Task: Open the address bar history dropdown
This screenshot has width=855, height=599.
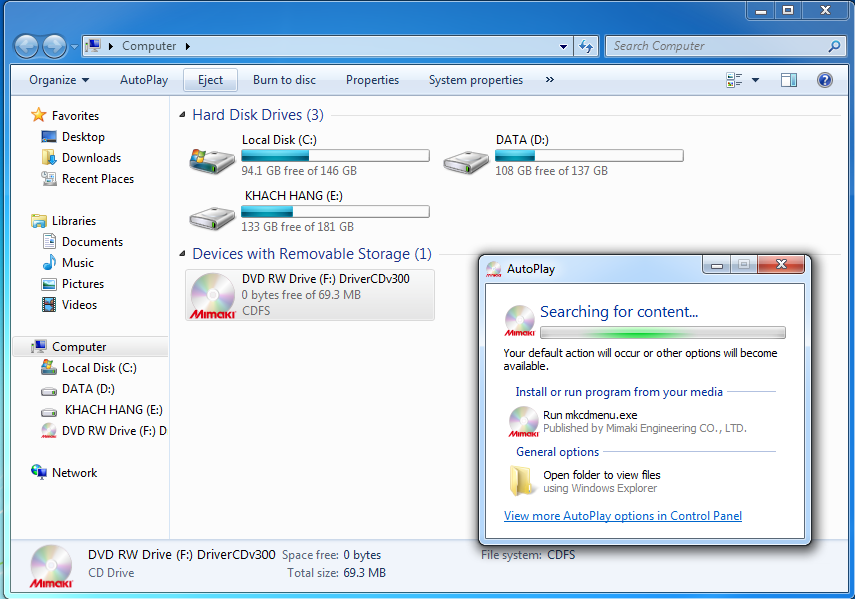Action: tap(565, 46)
